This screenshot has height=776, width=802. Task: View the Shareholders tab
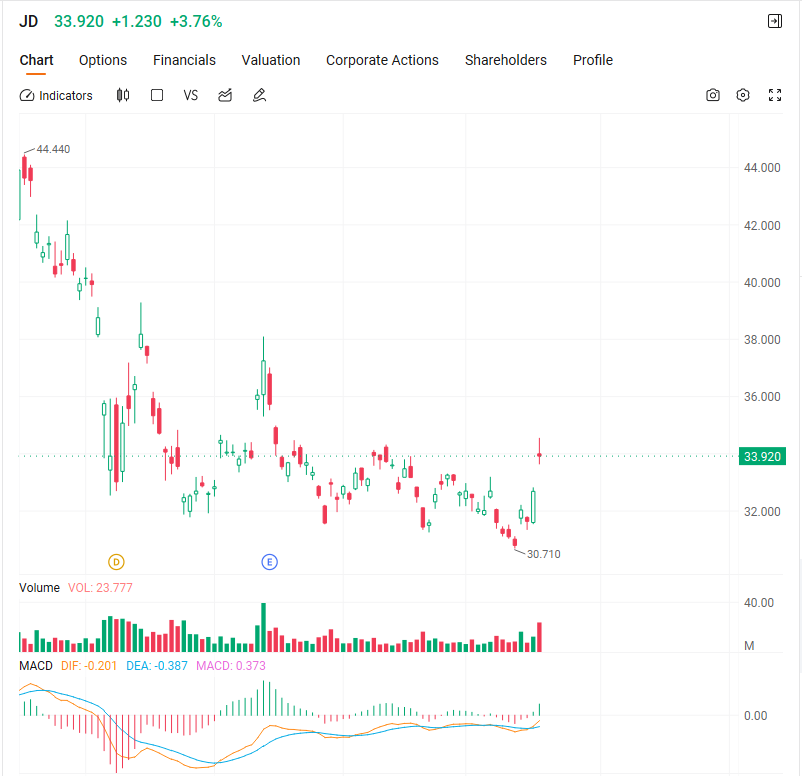click(505, 60)
